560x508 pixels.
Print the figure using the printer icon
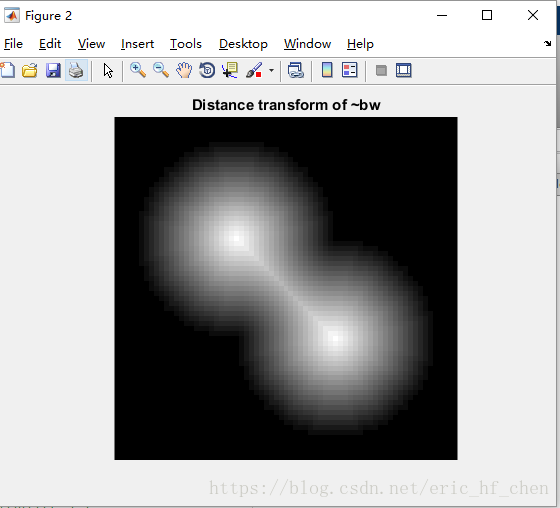(76, 70)
